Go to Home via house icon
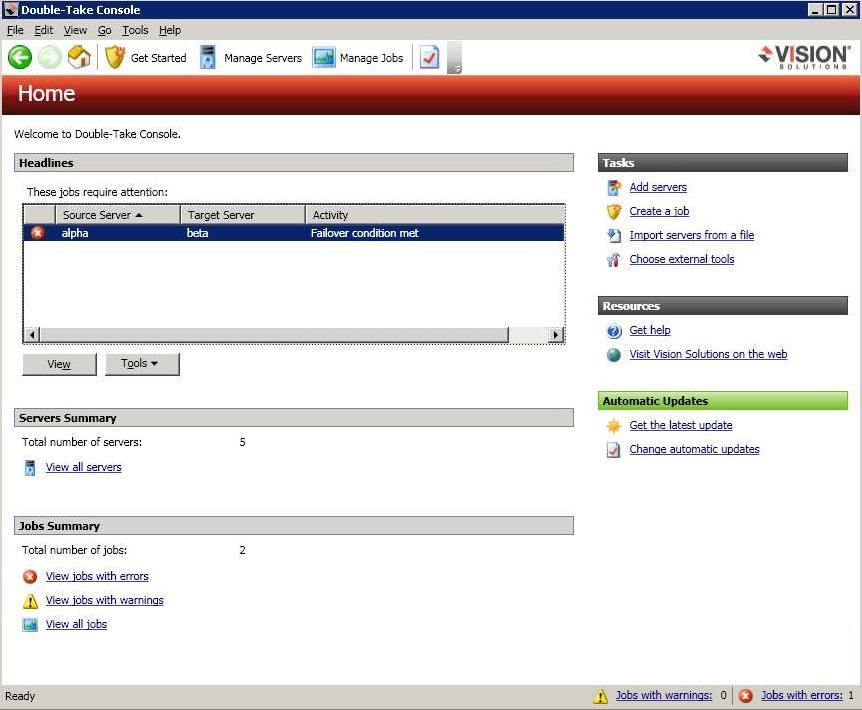The image size is (862, 710). tap(79, 58)
